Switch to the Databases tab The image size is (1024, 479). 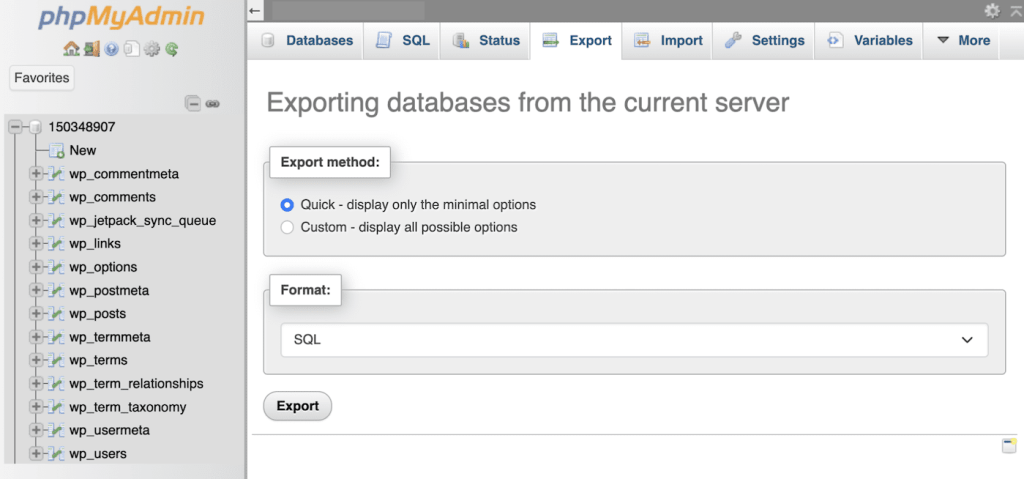[306, 41]
